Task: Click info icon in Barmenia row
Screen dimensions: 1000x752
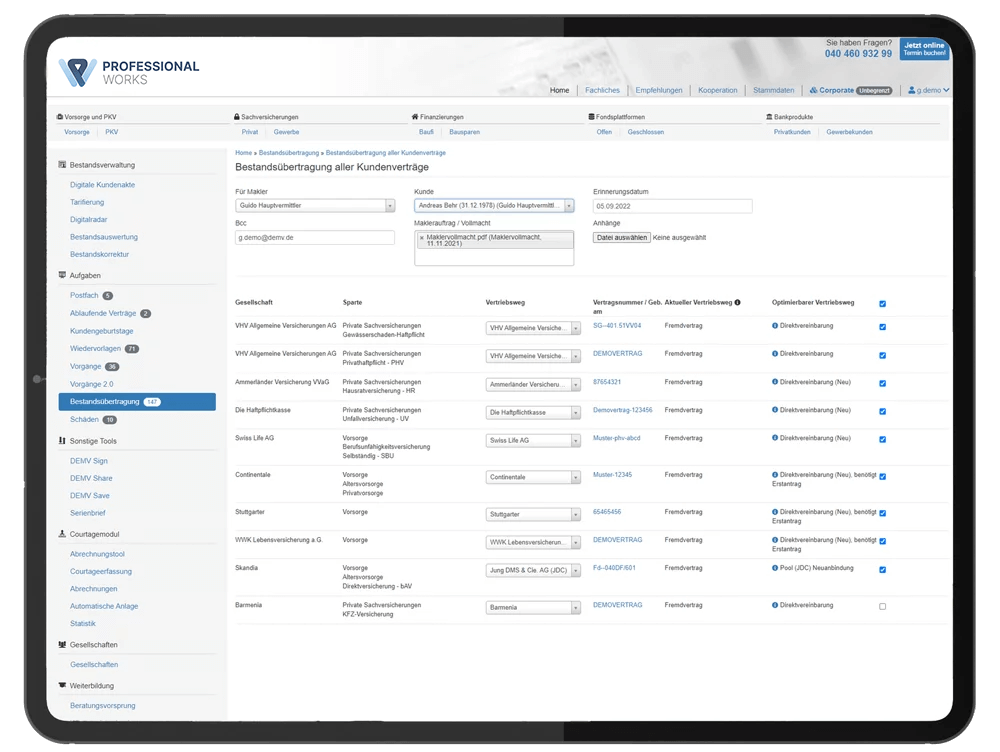Action: click(x=775, y=605)
